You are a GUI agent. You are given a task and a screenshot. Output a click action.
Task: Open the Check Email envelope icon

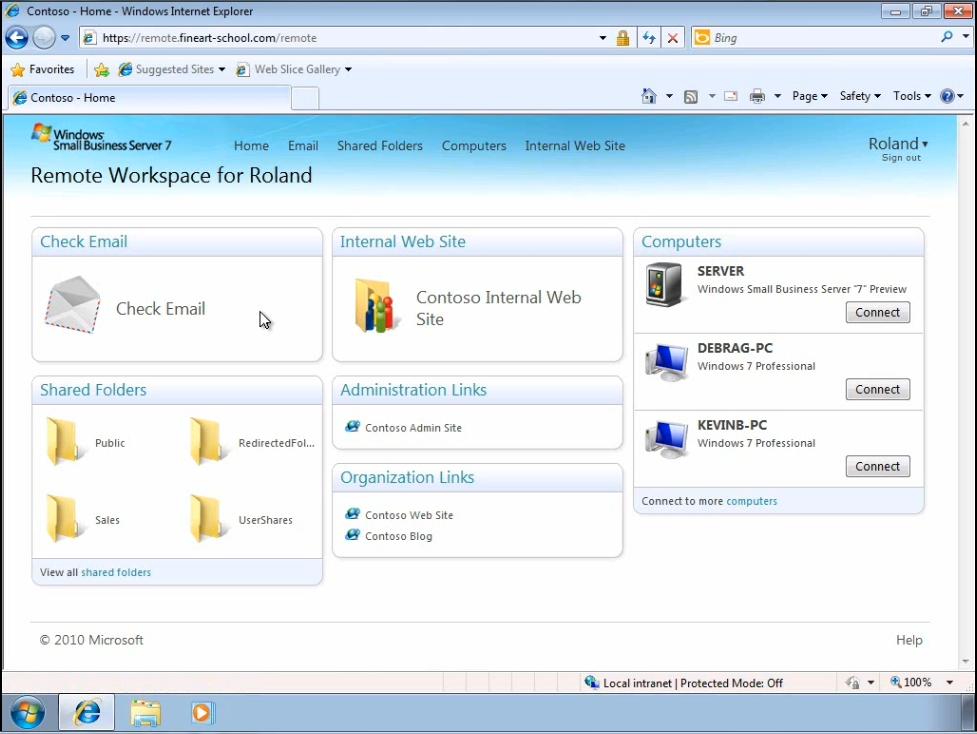[x=72, y=305]
